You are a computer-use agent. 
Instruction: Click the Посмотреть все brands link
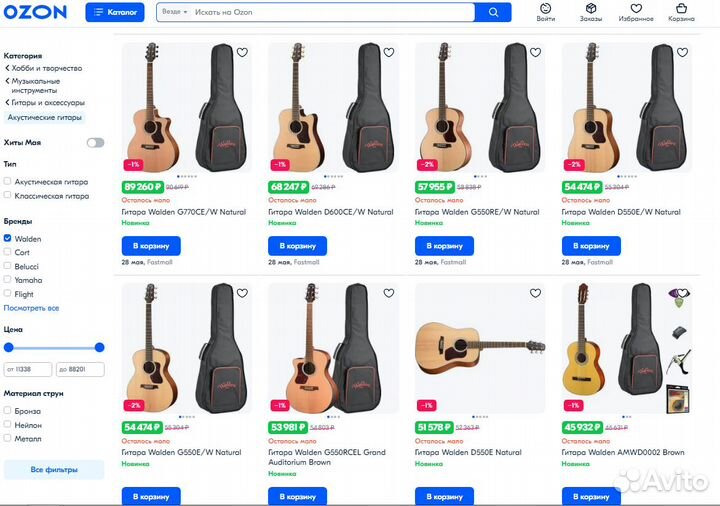31,308
